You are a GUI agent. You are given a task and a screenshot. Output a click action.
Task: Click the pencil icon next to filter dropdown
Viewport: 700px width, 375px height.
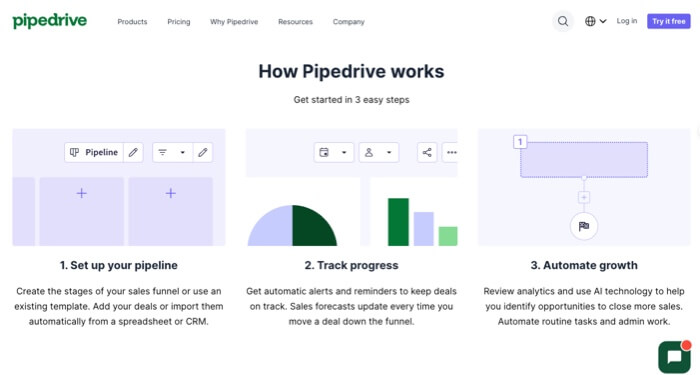[203, 152]
